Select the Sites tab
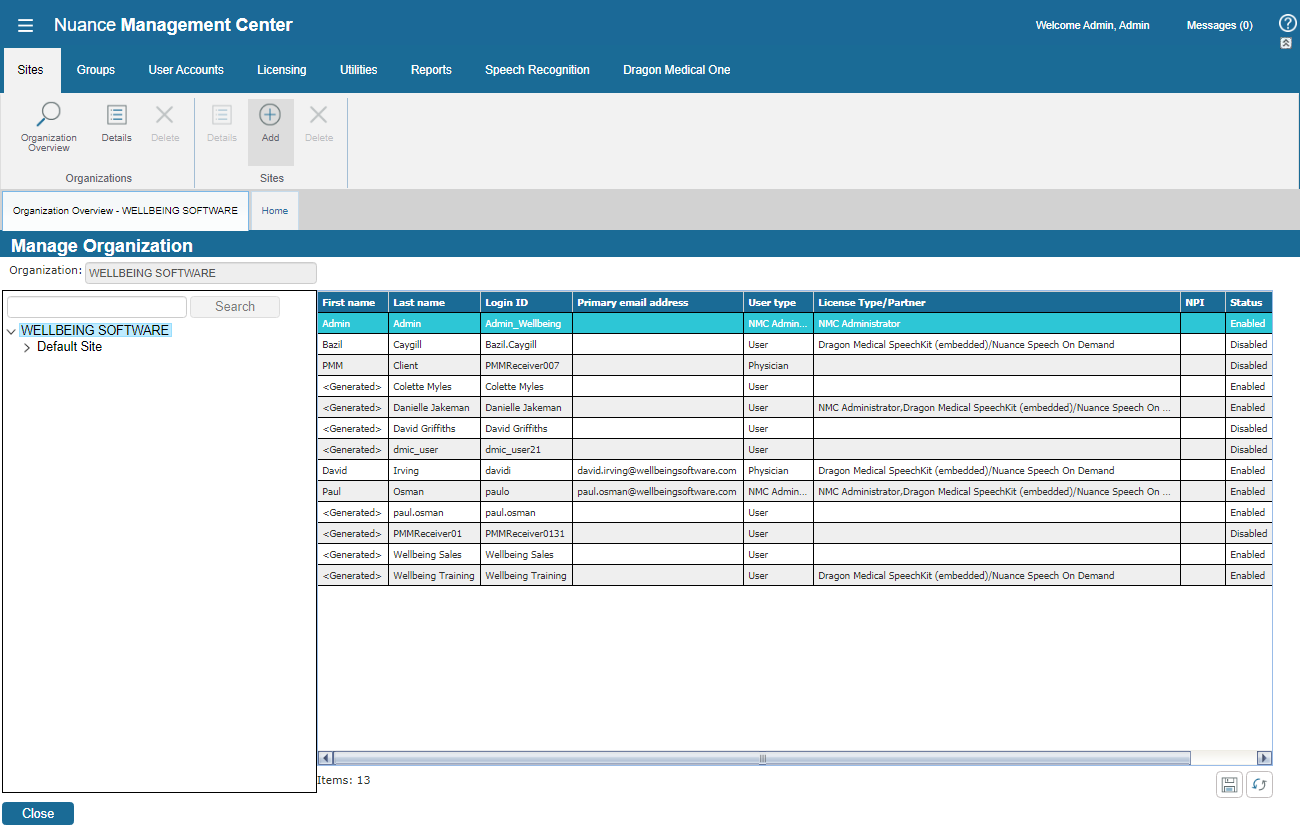 point(31,70)
